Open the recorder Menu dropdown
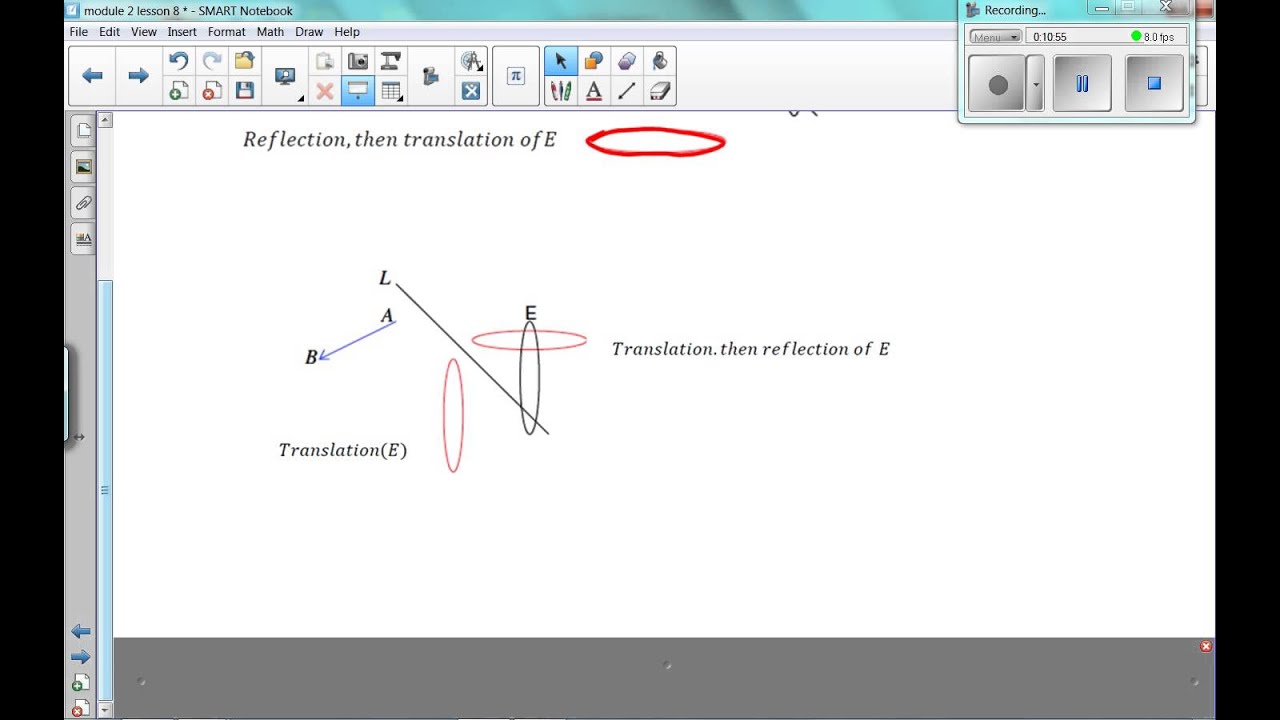The height and width of the screenshot is (720, 1280). [995, 37]
